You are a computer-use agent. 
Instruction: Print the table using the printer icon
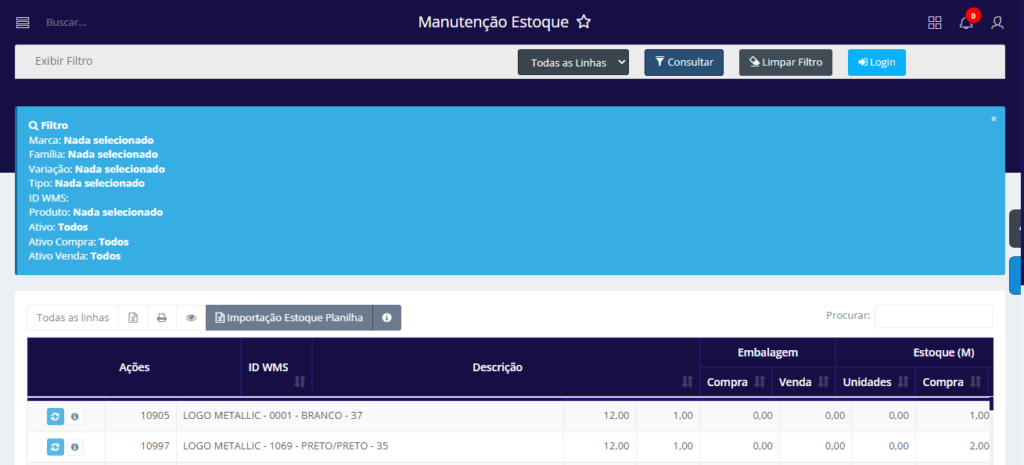(x=161, y=318)
